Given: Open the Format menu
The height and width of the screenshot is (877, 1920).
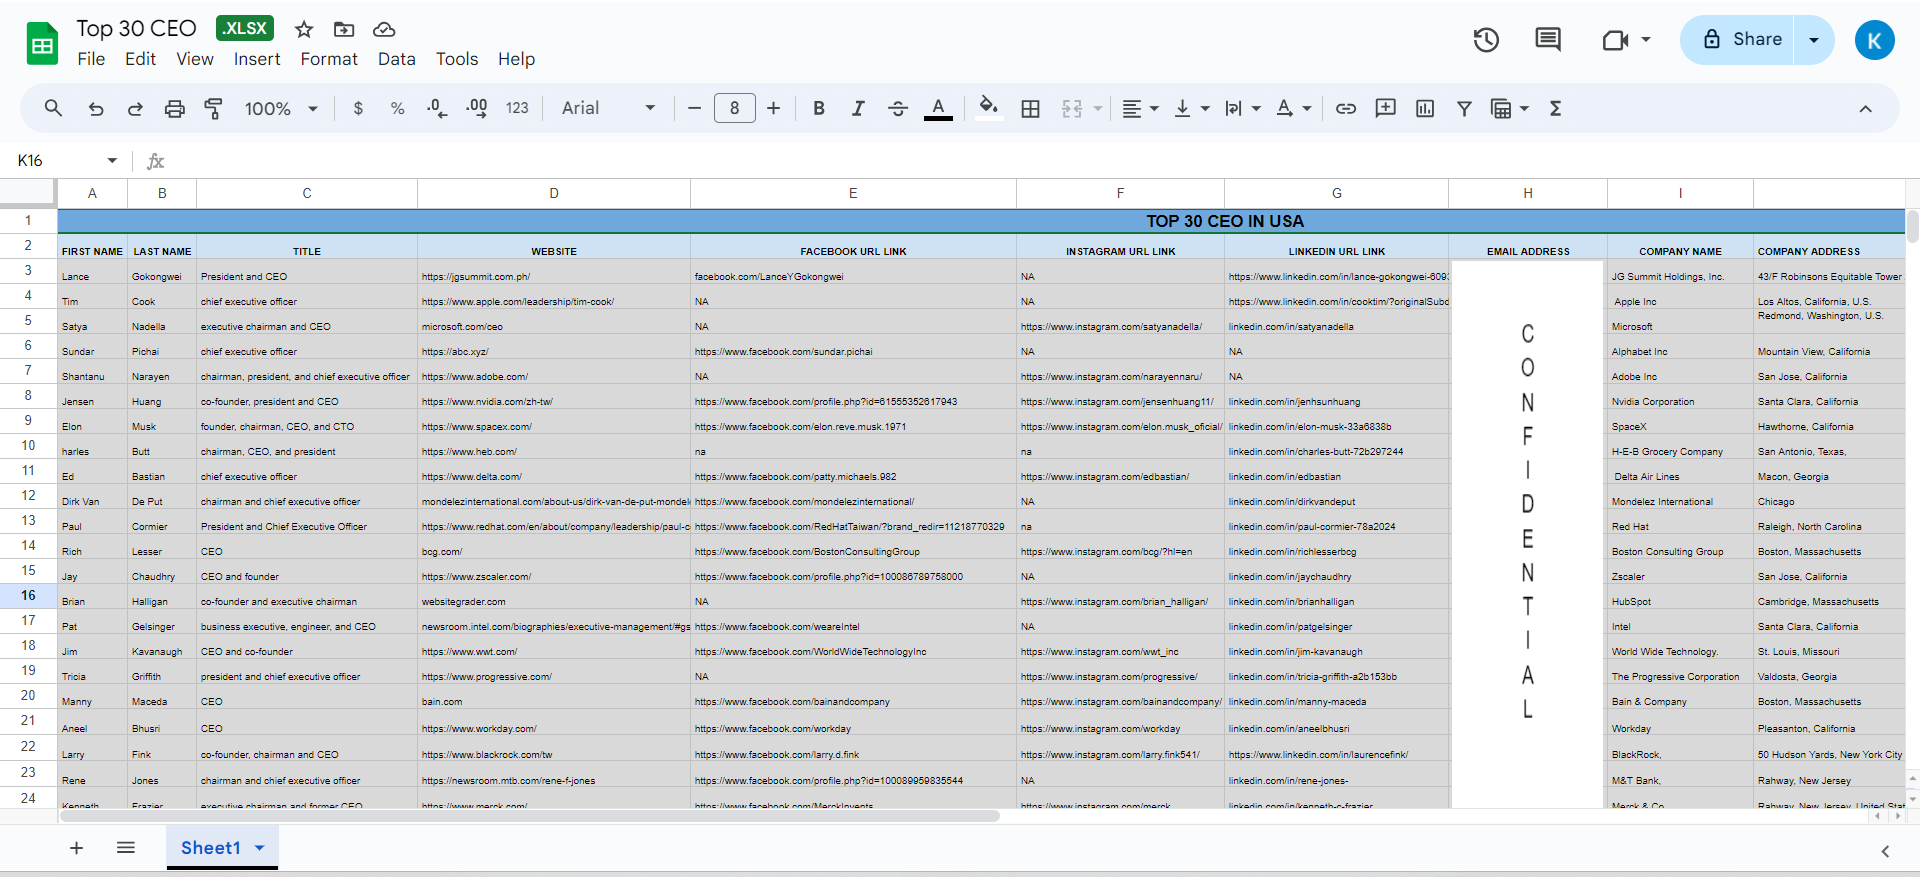Looking at the screenshot, I should 329,59.
